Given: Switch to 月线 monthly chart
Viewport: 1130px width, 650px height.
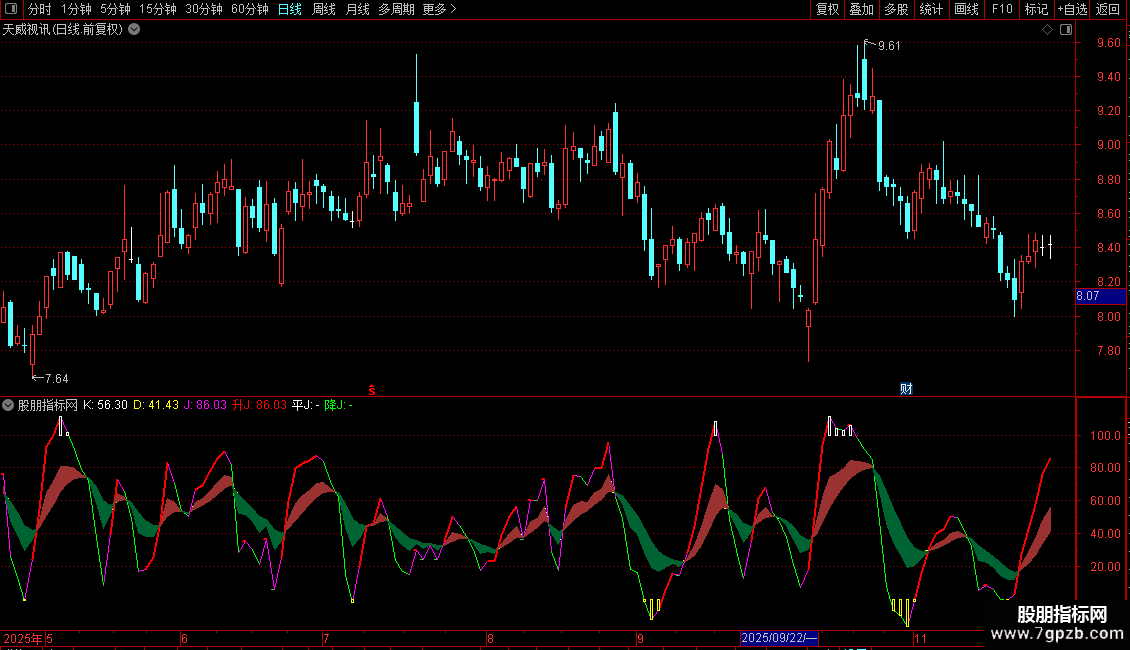Looking at the screenshot, I should click(x=357, y=9).
